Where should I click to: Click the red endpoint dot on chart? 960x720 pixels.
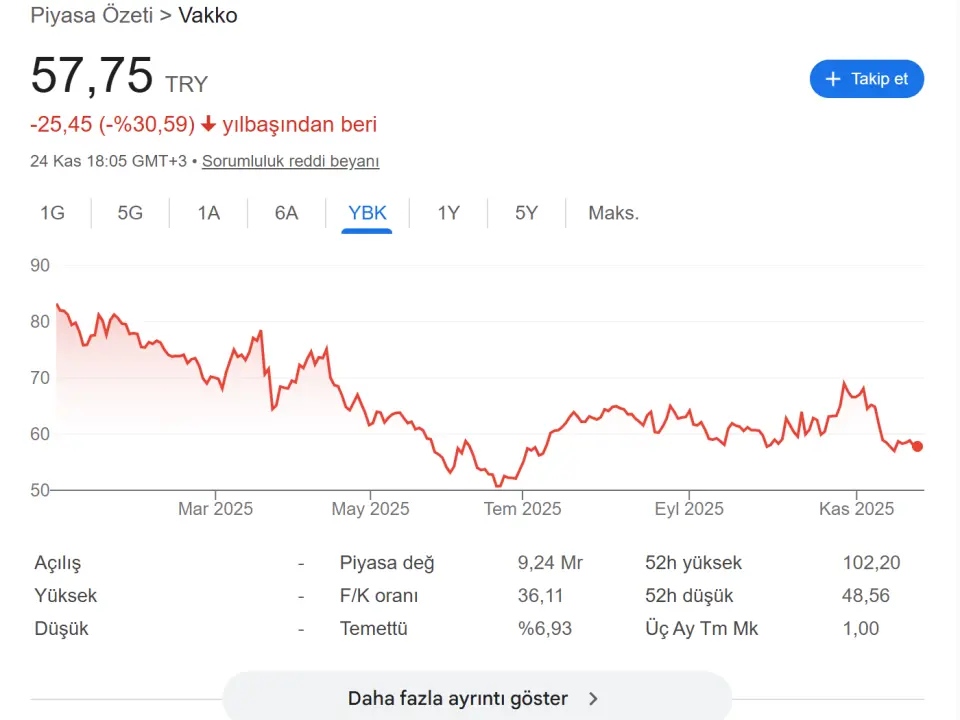pos(917,446)
